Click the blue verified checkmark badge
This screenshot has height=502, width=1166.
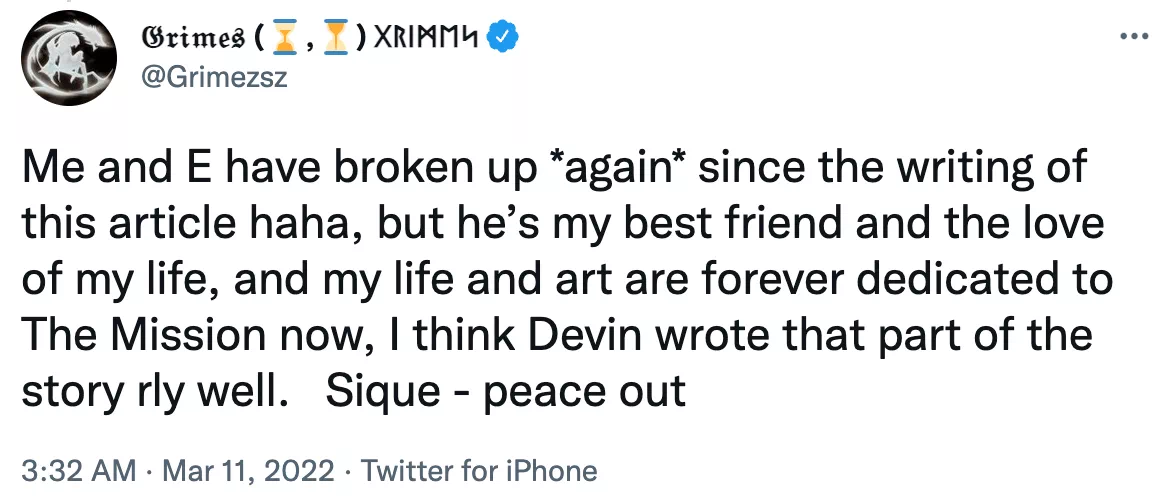click(x=503, y=37)
